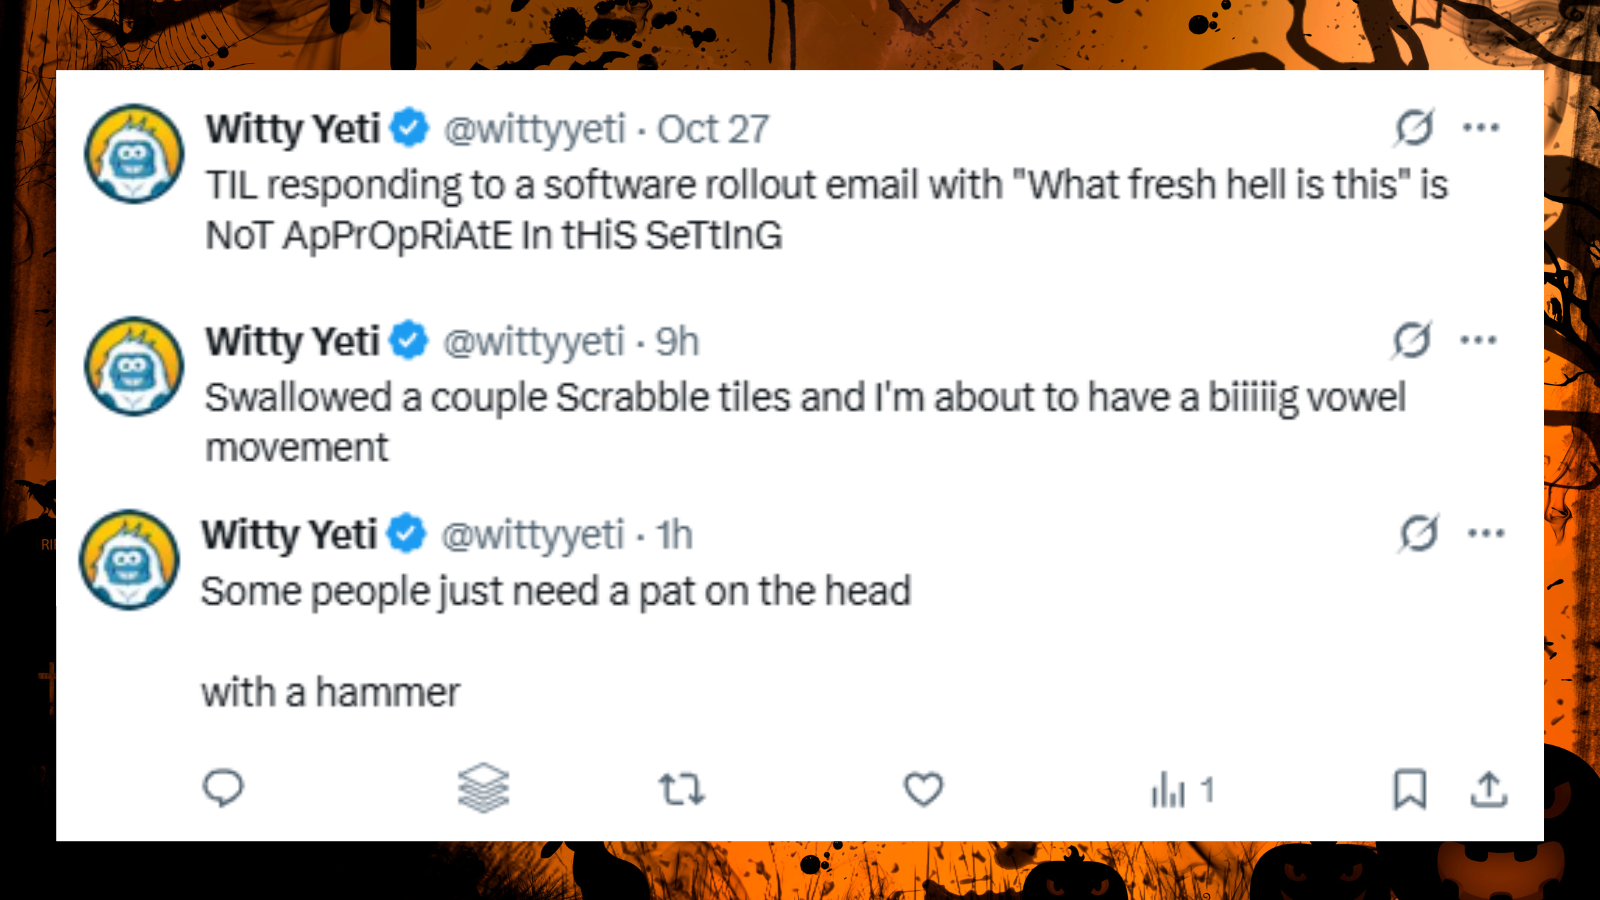Click the verified badge on the third tweet
The height and width of the screenshot is (900, 1600).
point(407,534)
